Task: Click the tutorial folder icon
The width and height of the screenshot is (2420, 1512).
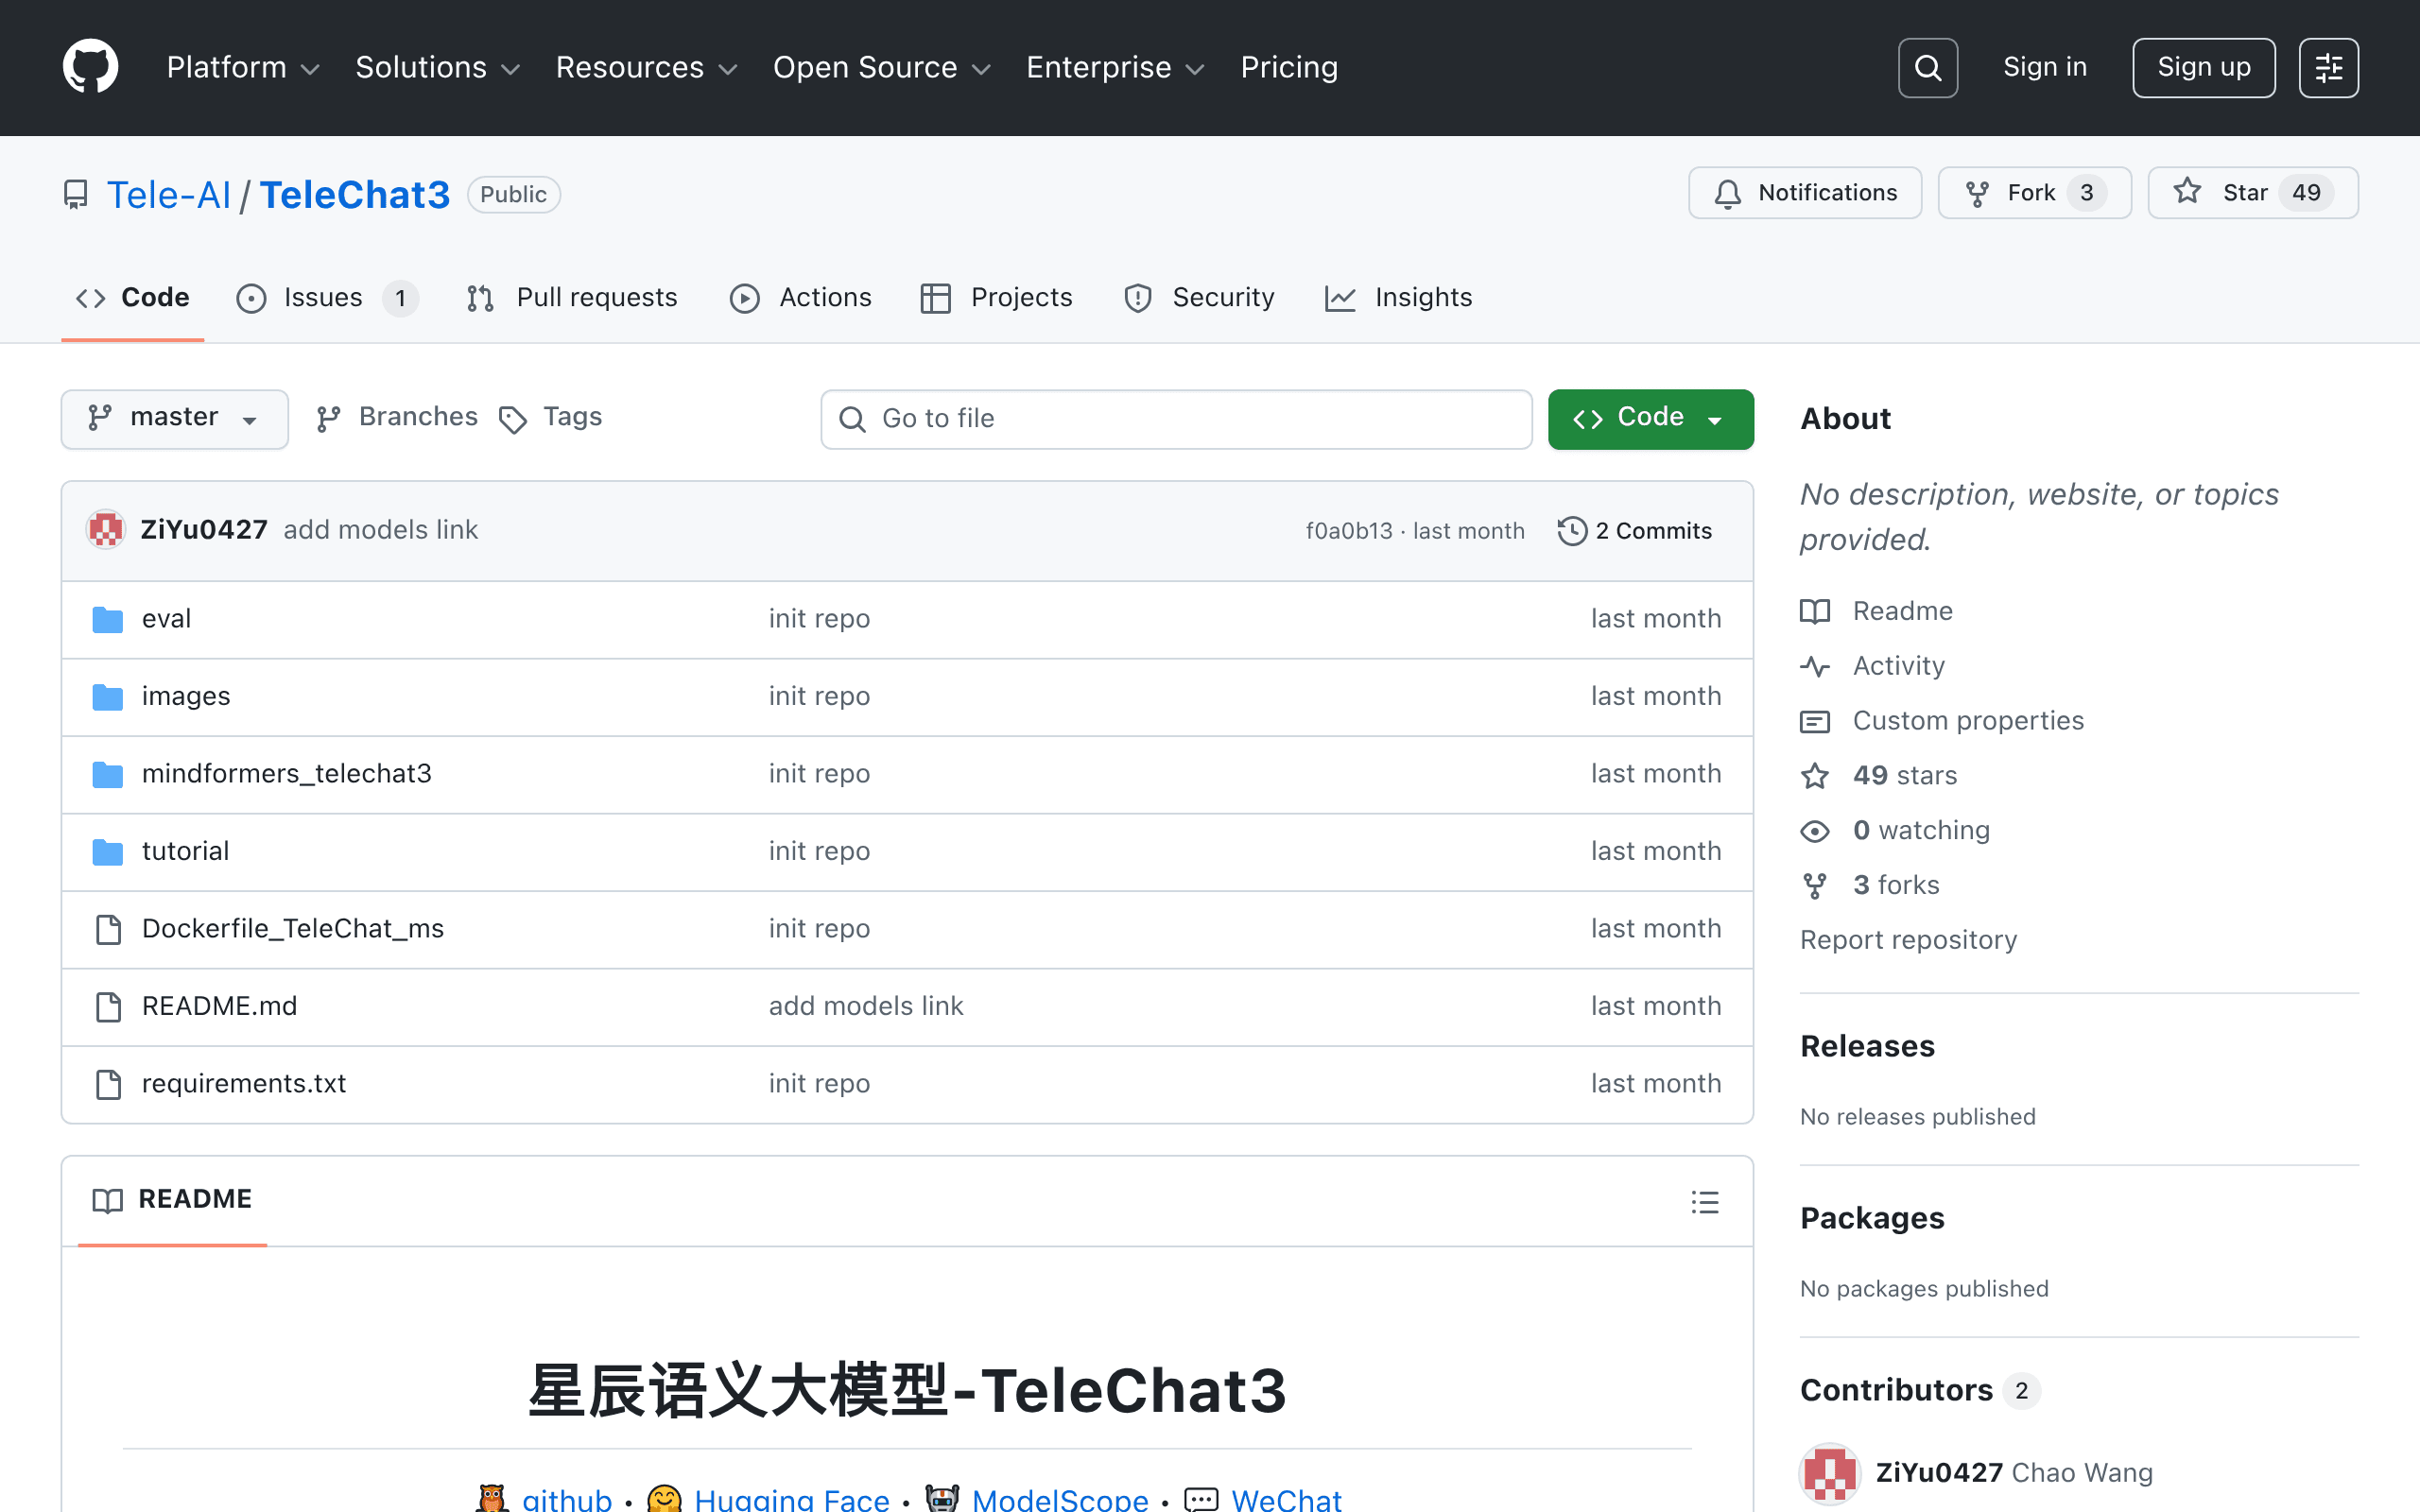Action: [x=107, y=851]
